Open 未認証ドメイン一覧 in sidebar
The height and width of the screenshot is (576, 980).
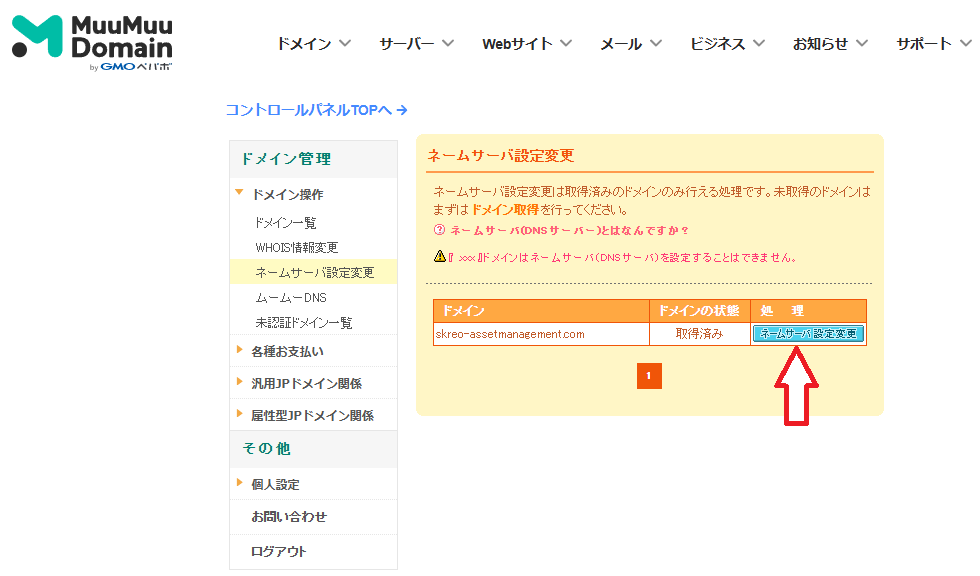tap(303, 323)
